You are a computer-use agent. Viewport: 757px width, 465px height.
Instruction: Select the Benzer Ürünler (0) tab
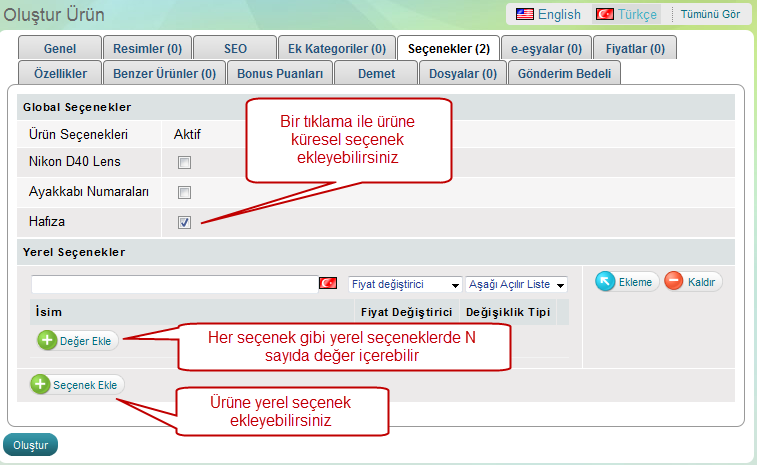164,73
